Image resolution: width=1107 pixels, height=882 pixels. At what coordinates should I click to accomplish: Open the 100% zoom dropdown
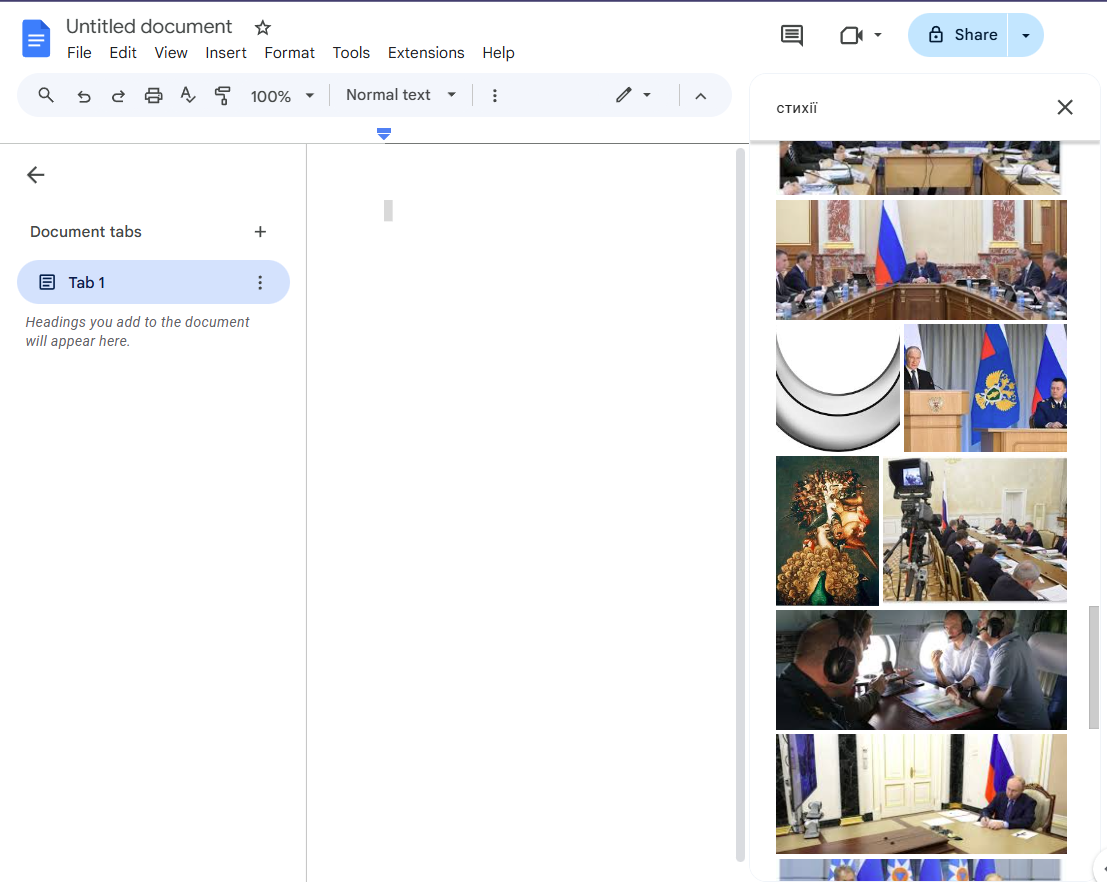click(282, 96)
